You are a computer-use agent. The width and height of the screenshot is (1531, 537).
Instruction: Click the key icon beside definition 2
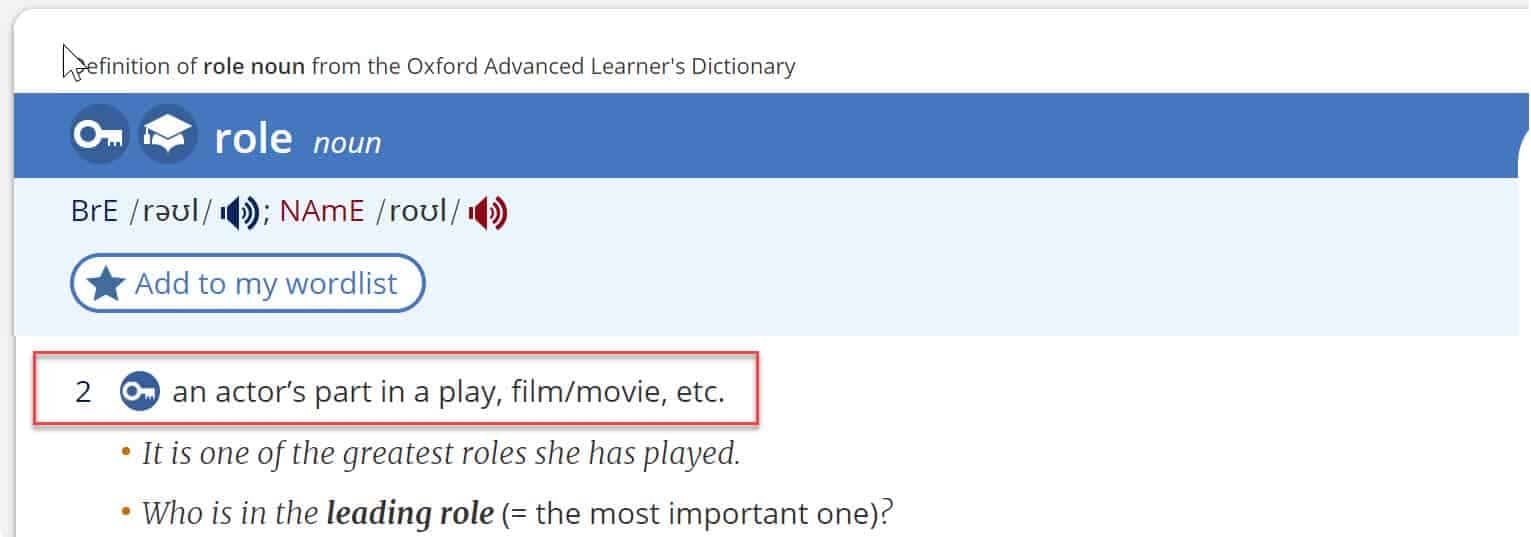click(x=139, y=392)
